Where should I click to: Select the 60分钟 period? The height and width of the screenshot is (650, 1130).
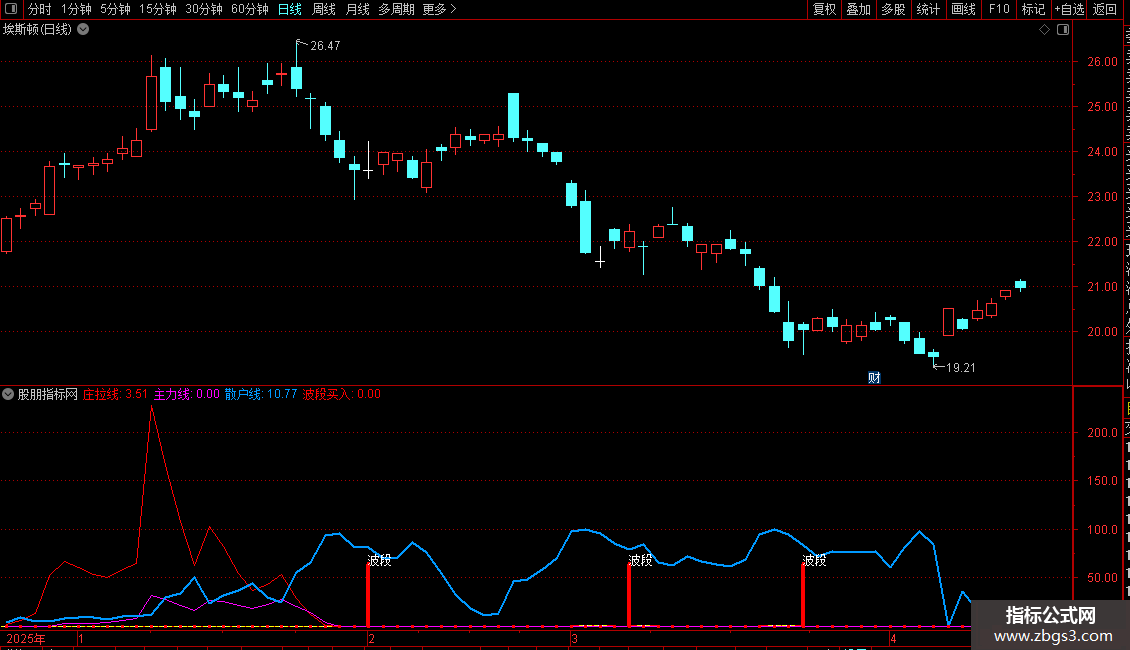click(250, 9)
